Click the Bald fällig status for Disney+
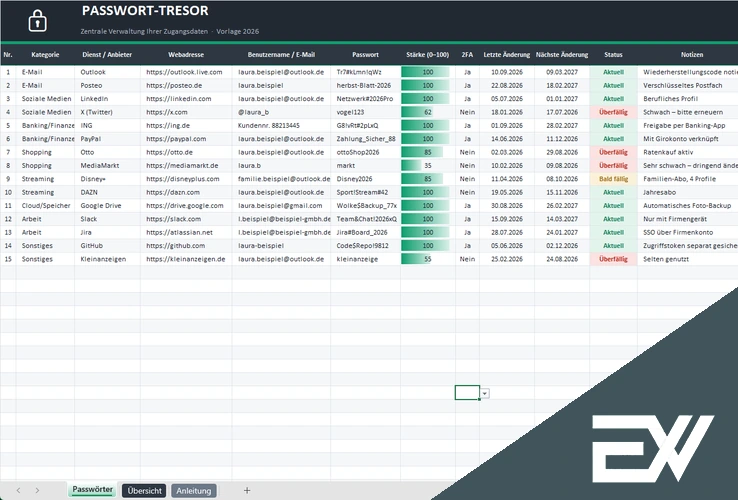This screenshot has height=500, width=738. tap(613, 179)
